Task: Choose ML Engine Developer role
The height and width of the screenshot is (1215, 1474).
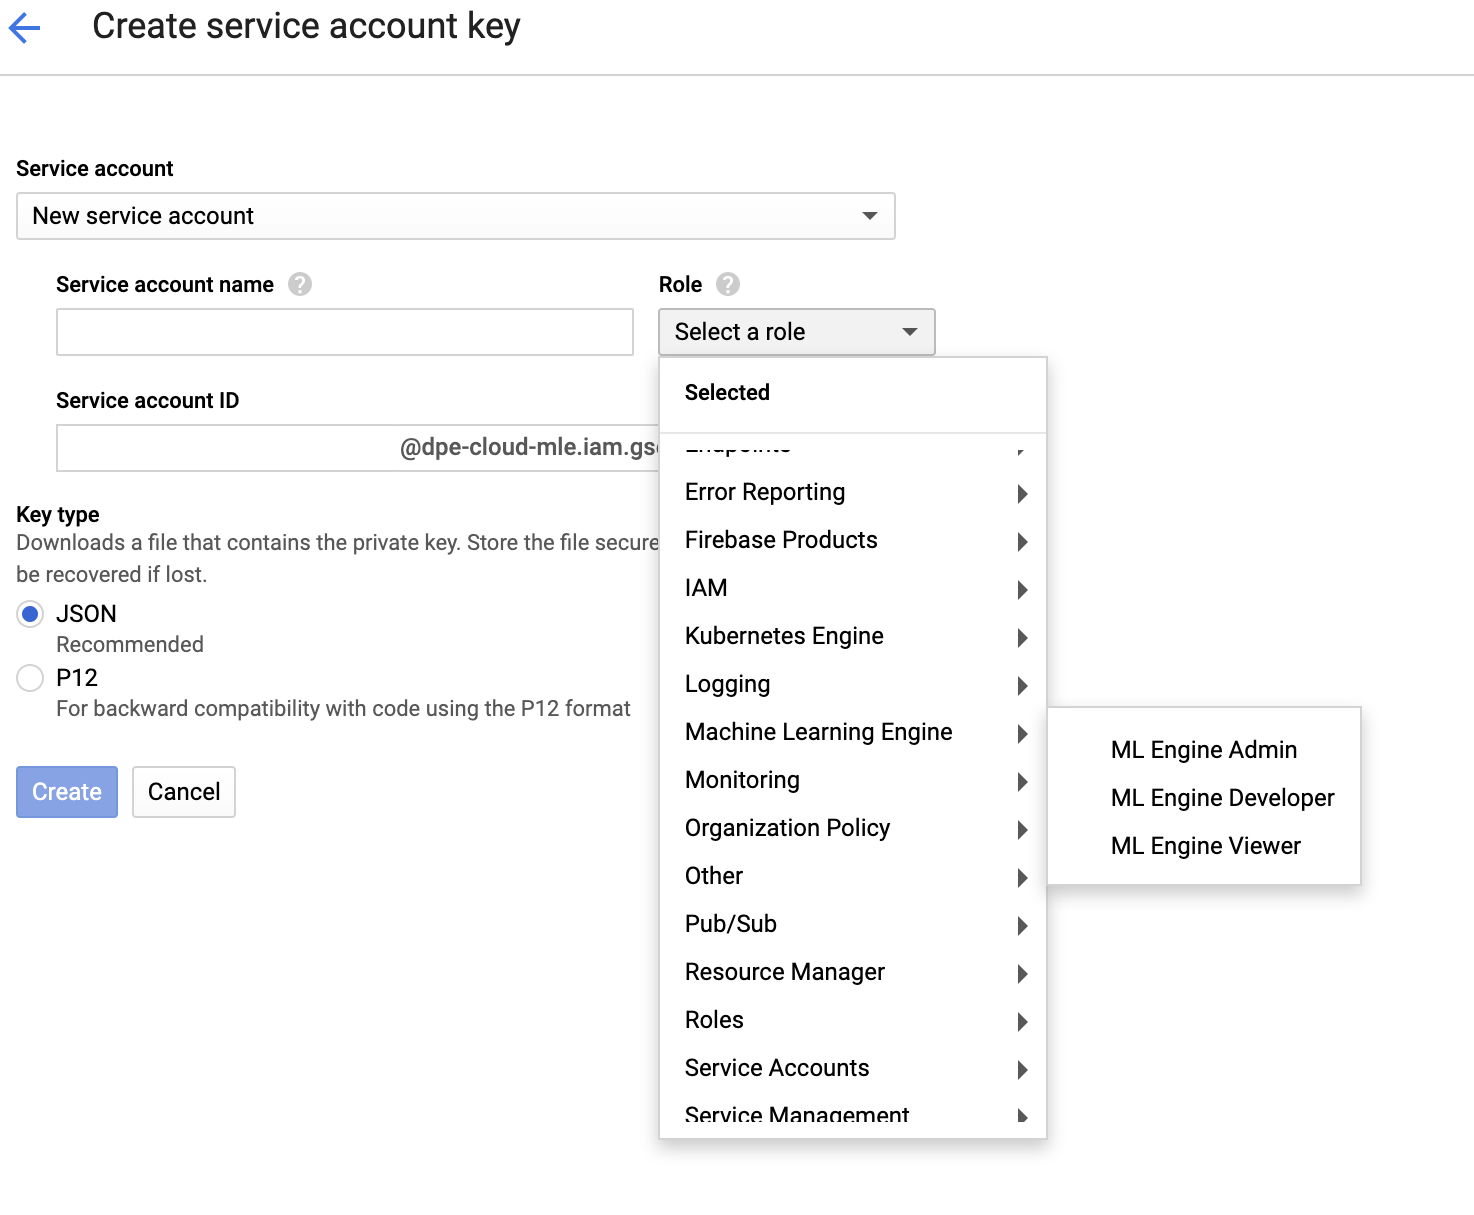Action: (x=1222, y=798)
